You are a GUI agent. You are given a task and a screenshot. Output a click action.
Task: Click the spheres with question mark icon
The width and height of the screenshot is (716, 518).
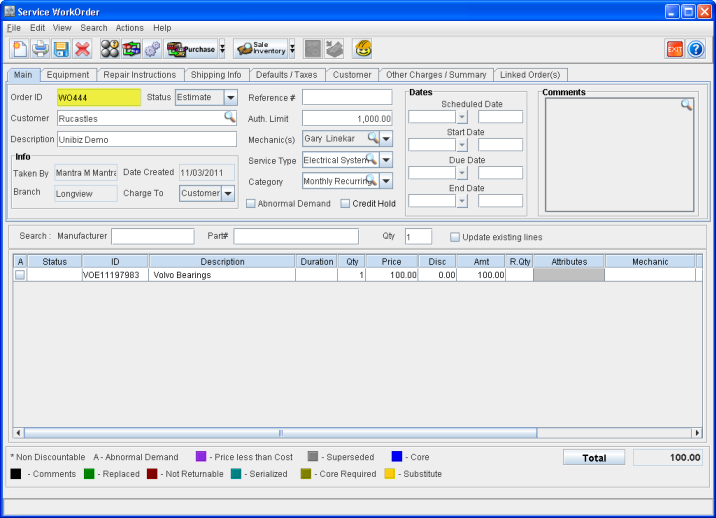point(110,49)
